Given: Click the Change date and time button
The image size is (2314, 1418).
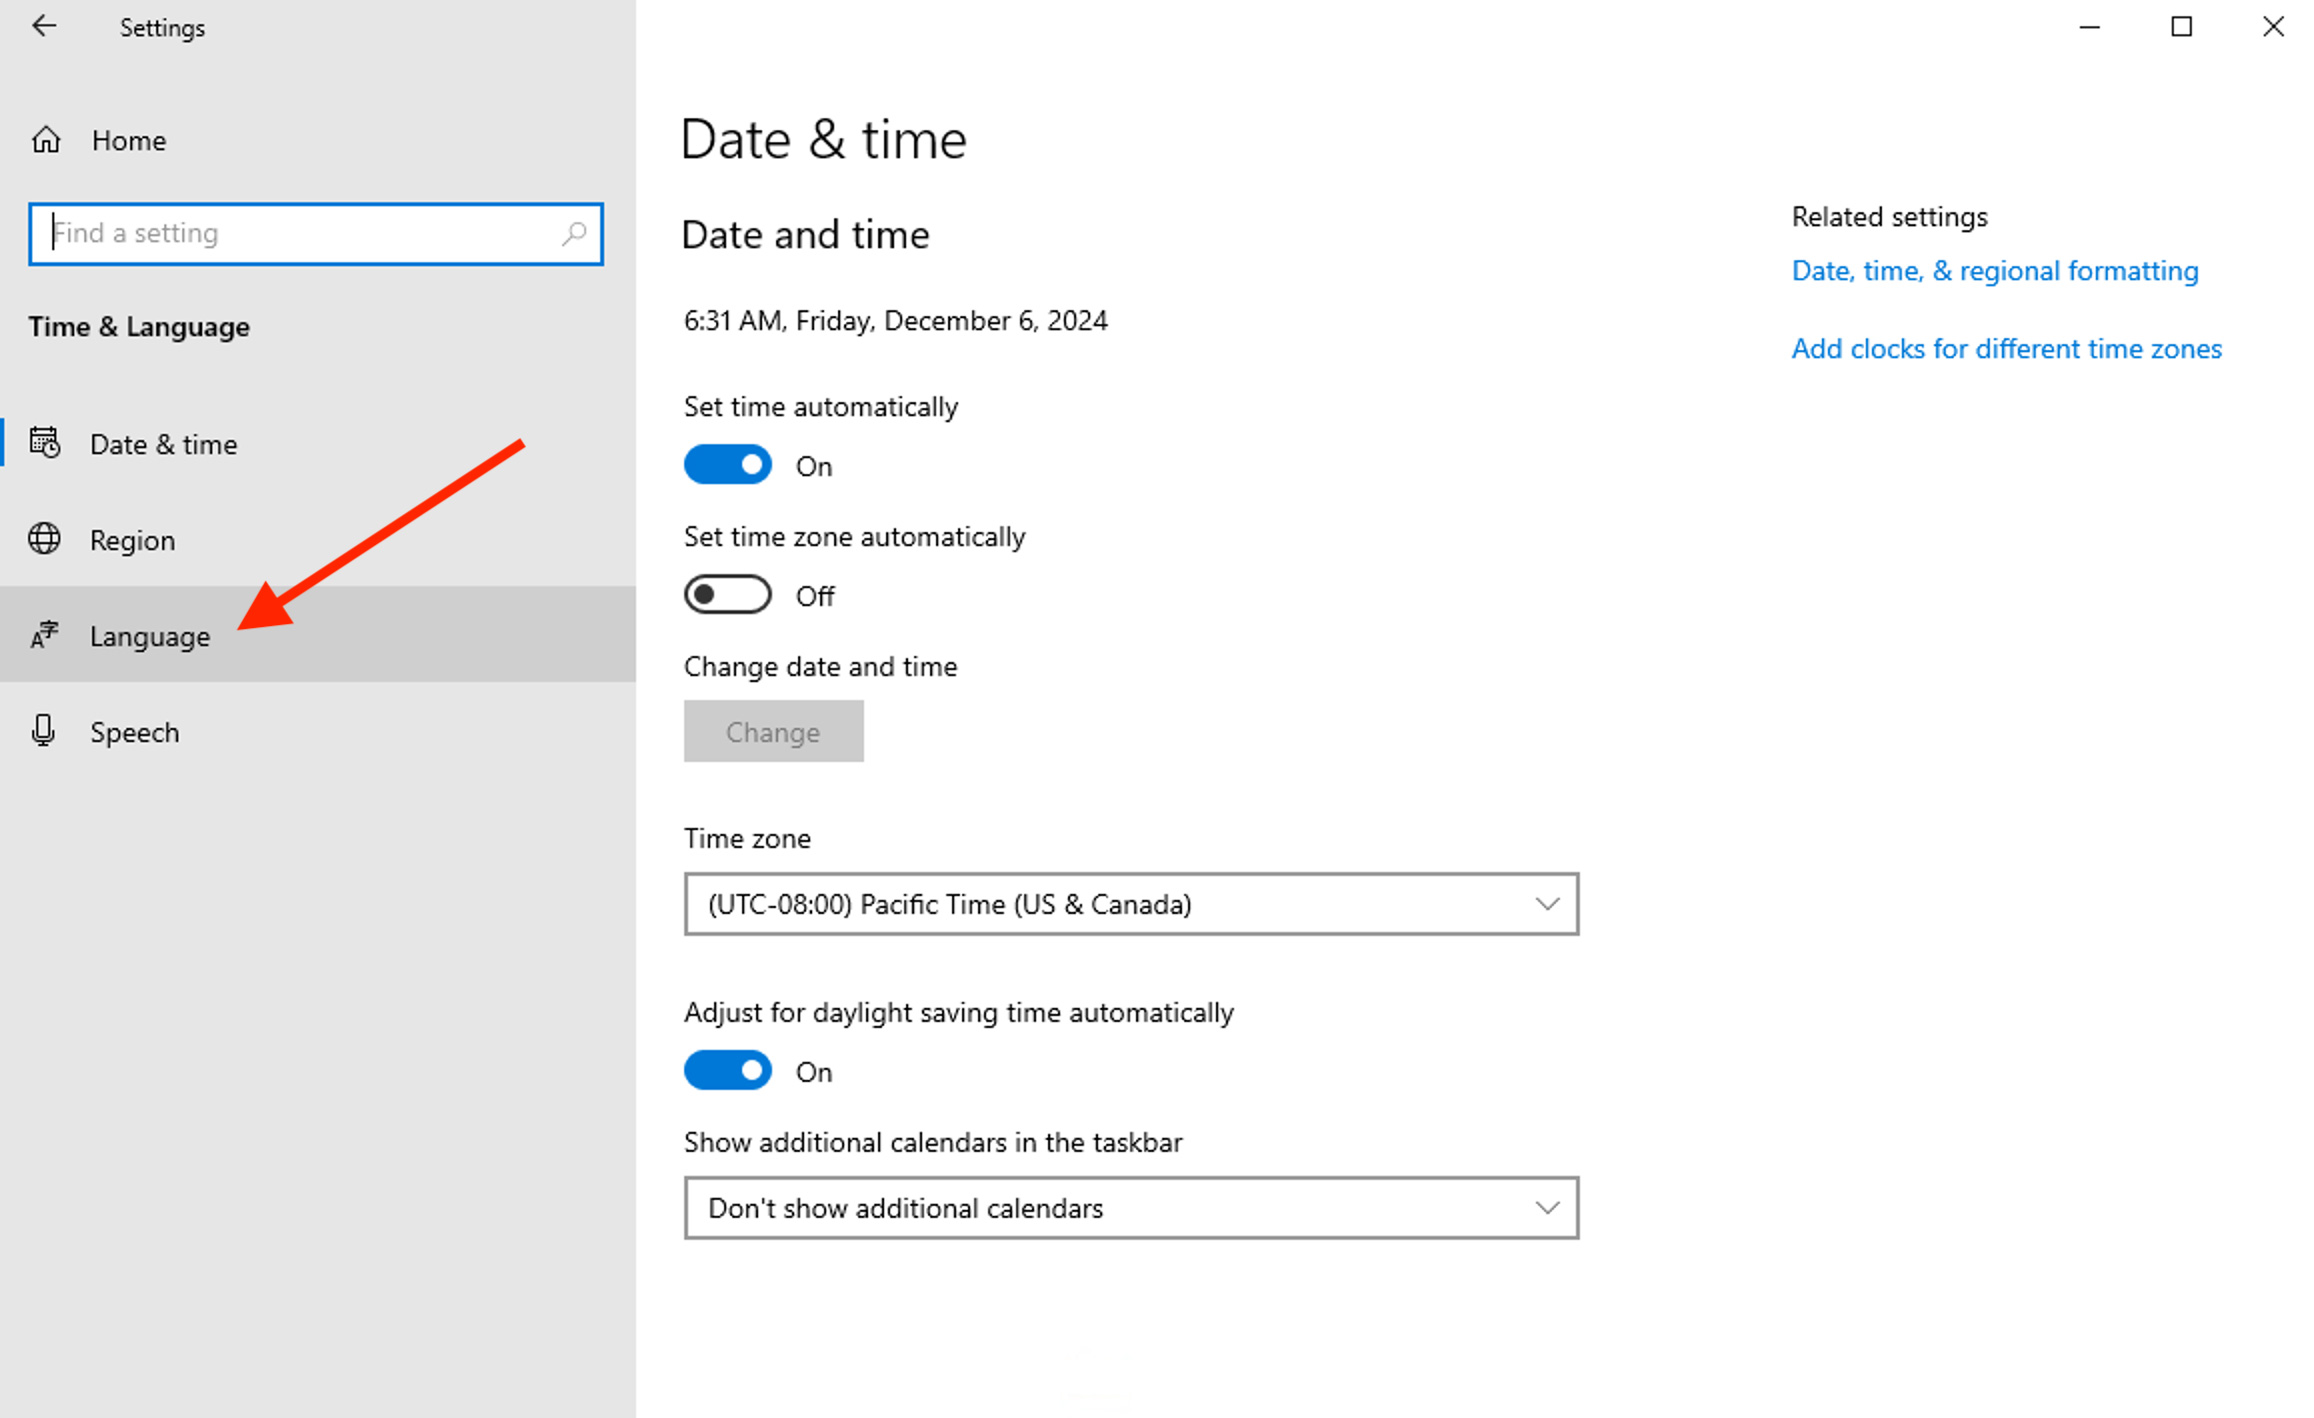Looking at the screenshot, I should click(774, 730).
